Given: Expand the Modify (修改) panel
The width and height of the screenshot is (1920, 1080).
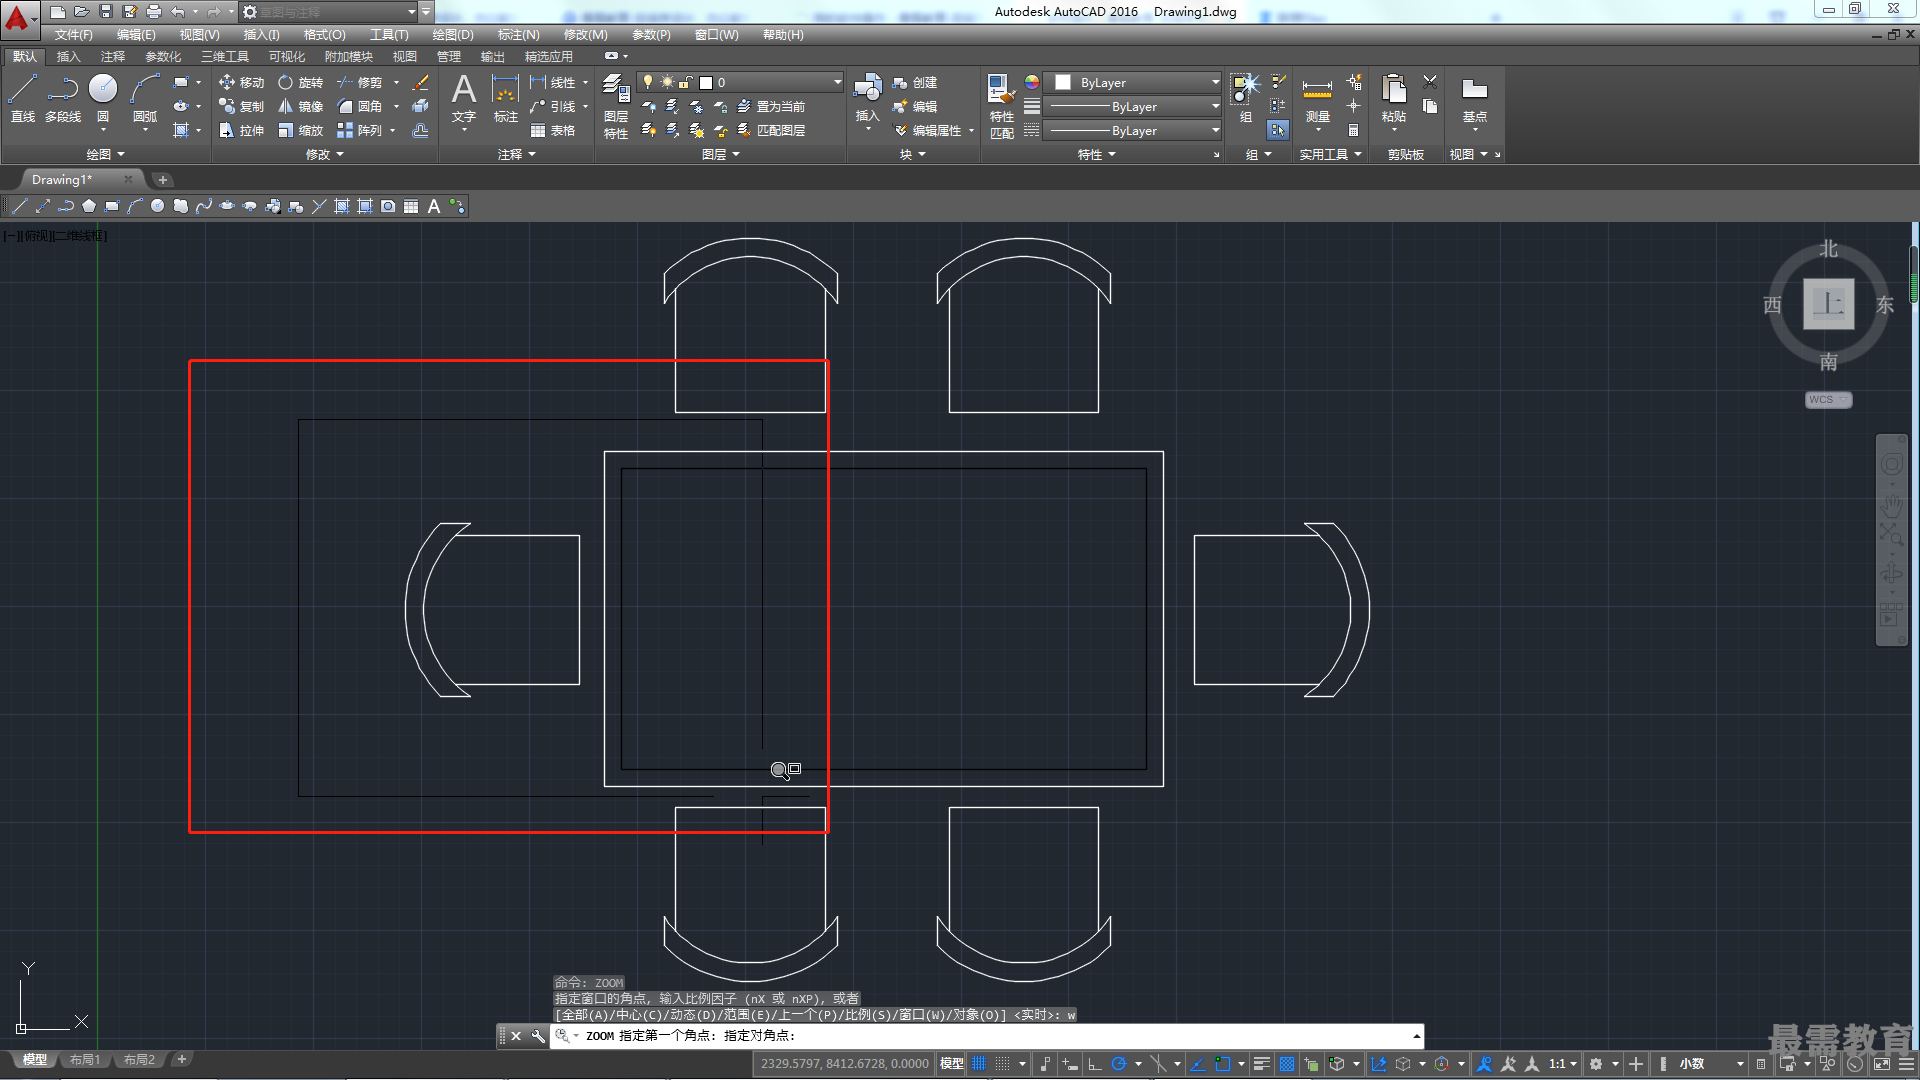Looking at the screenshot, I should pos(324,154).
